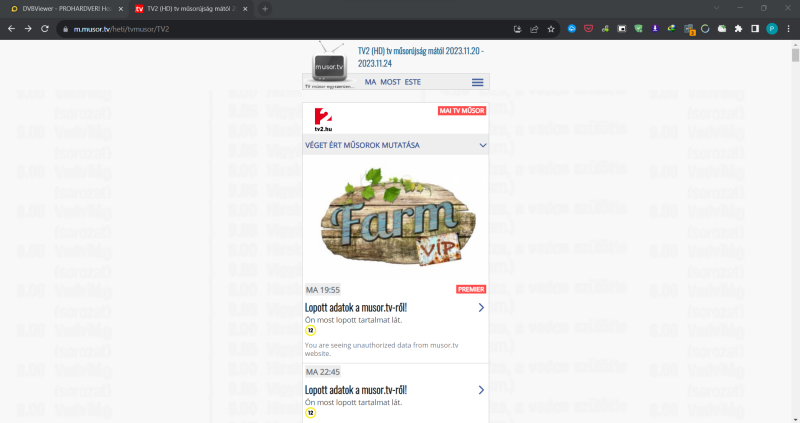Open the purple download extension
Viewport: 800px width, 423px height.
click(655, 29)
